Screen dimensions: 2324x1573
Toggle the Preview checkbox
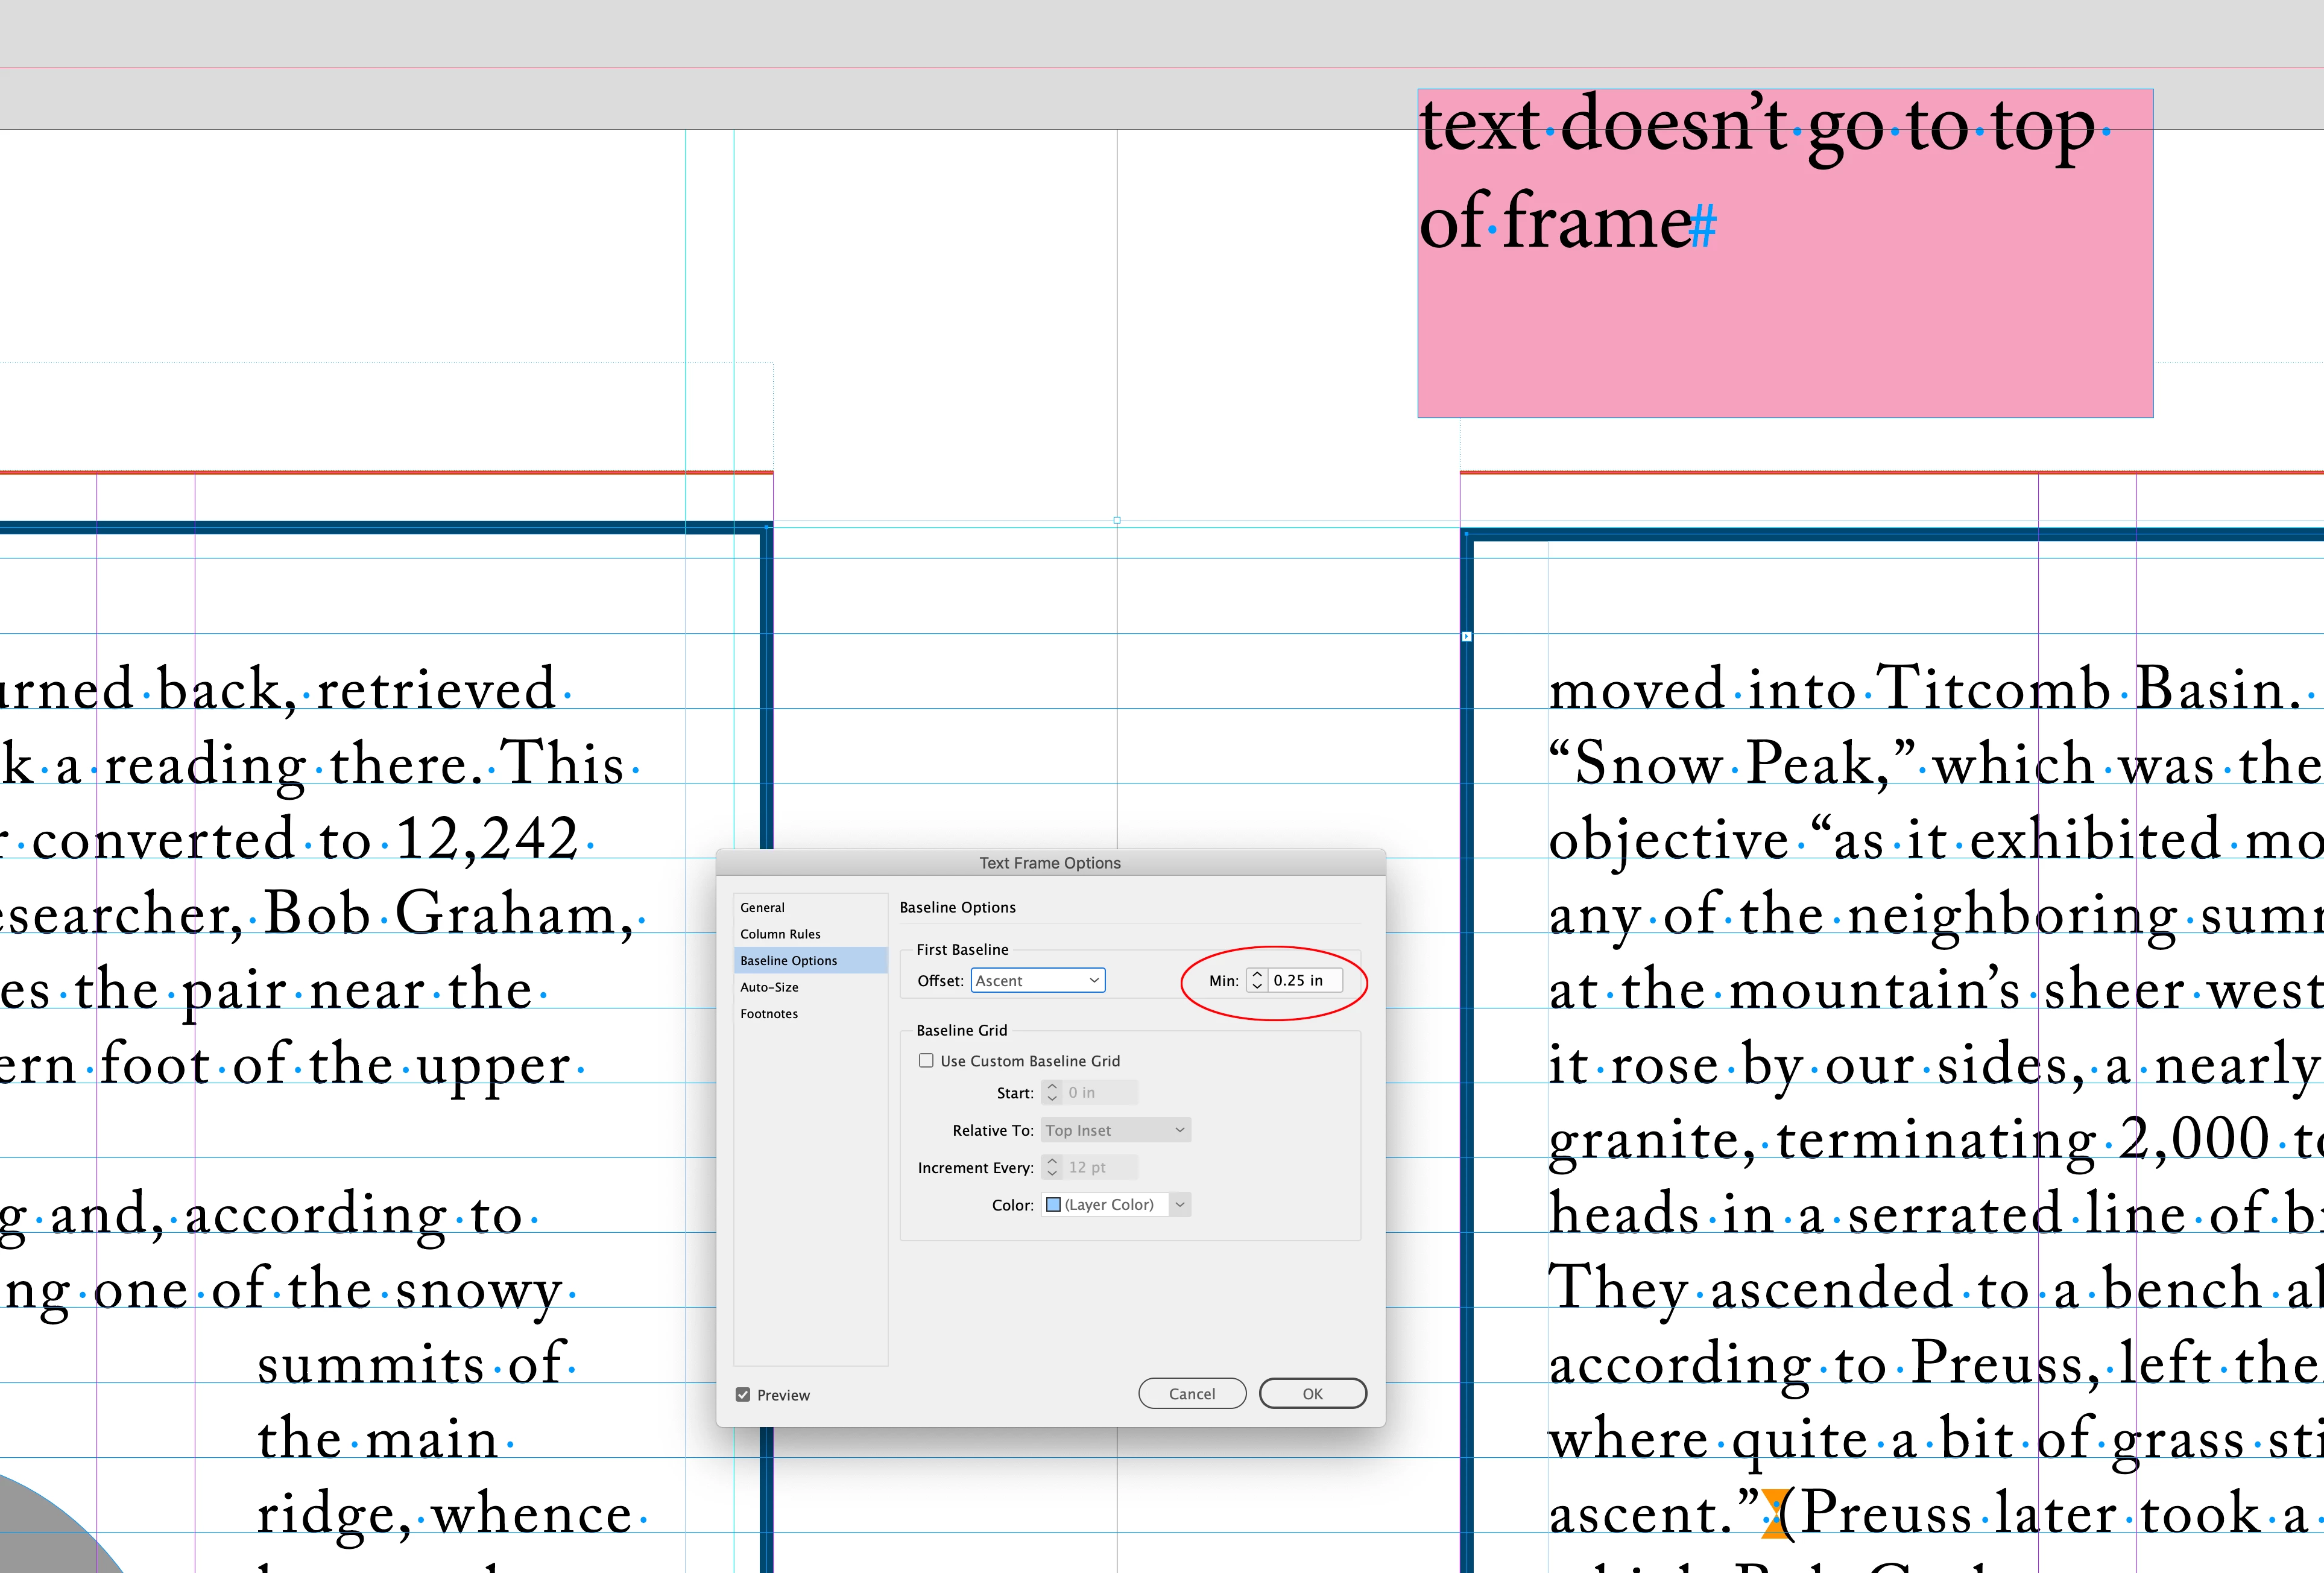[x=743, y=1395]
